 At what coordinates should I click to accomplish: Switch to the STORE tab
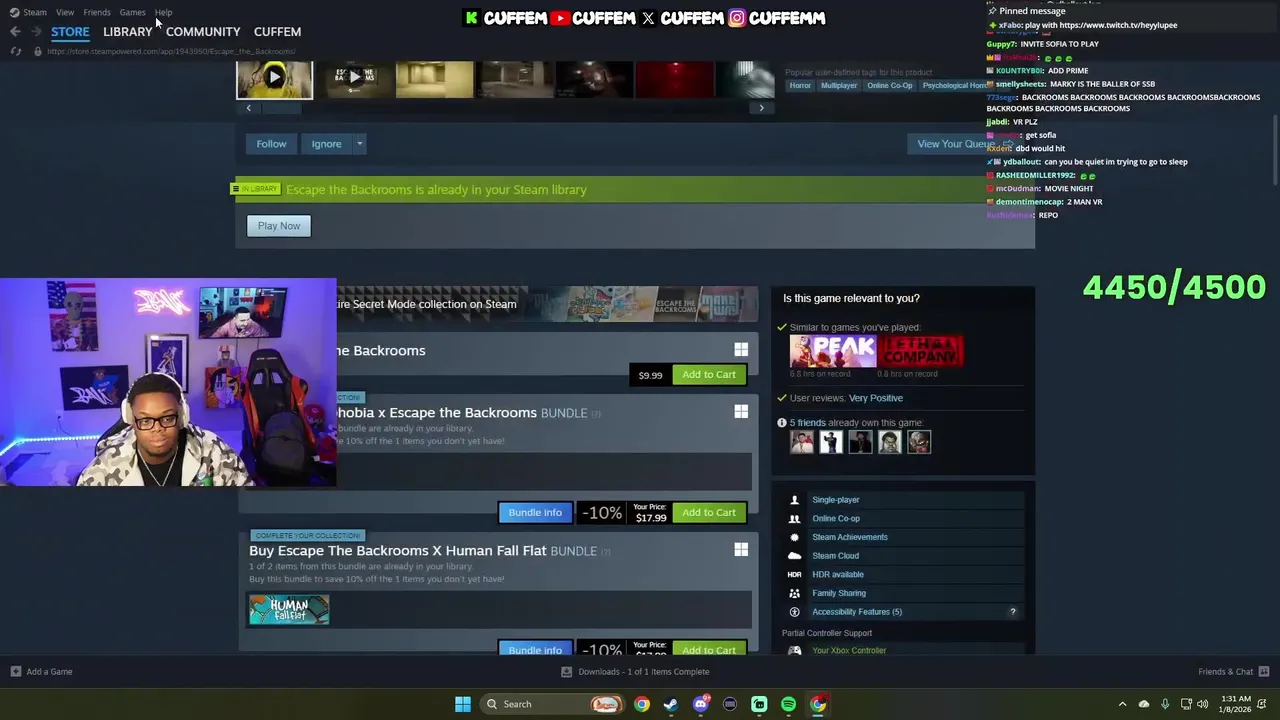click(70, 32)
